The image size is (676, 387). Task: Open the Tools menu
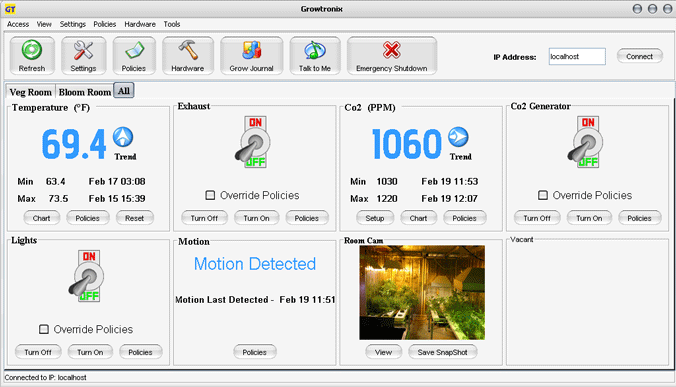(172, 24)
